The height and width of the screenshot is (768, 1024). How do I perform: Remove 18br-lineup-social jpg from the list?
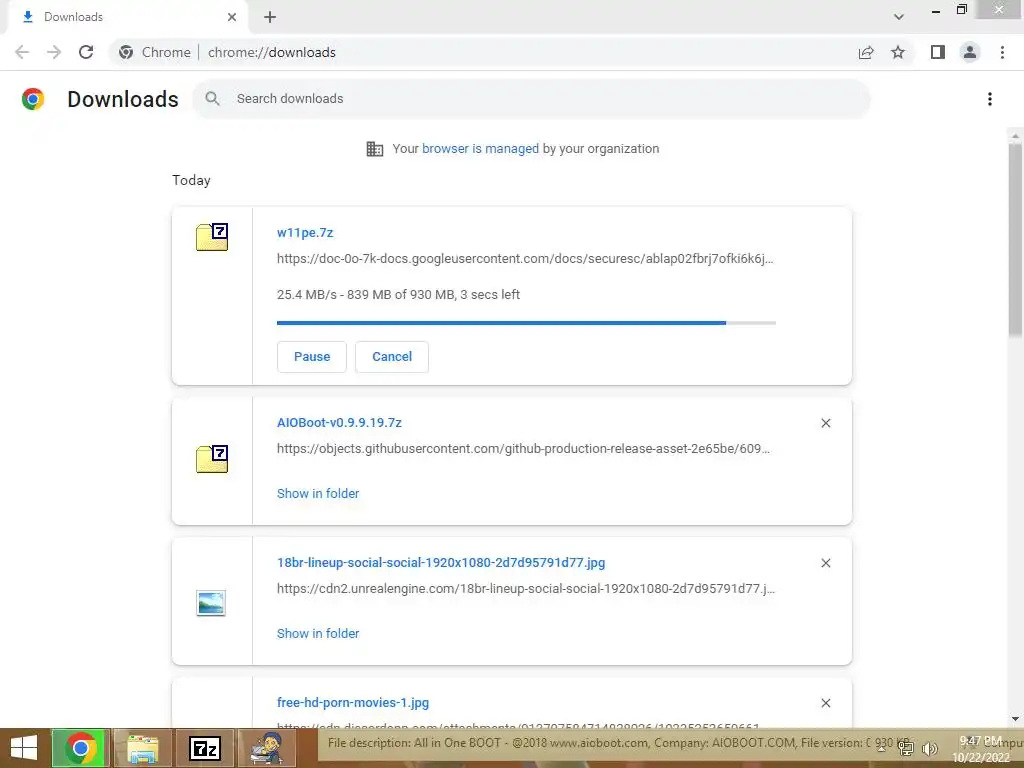825,563
